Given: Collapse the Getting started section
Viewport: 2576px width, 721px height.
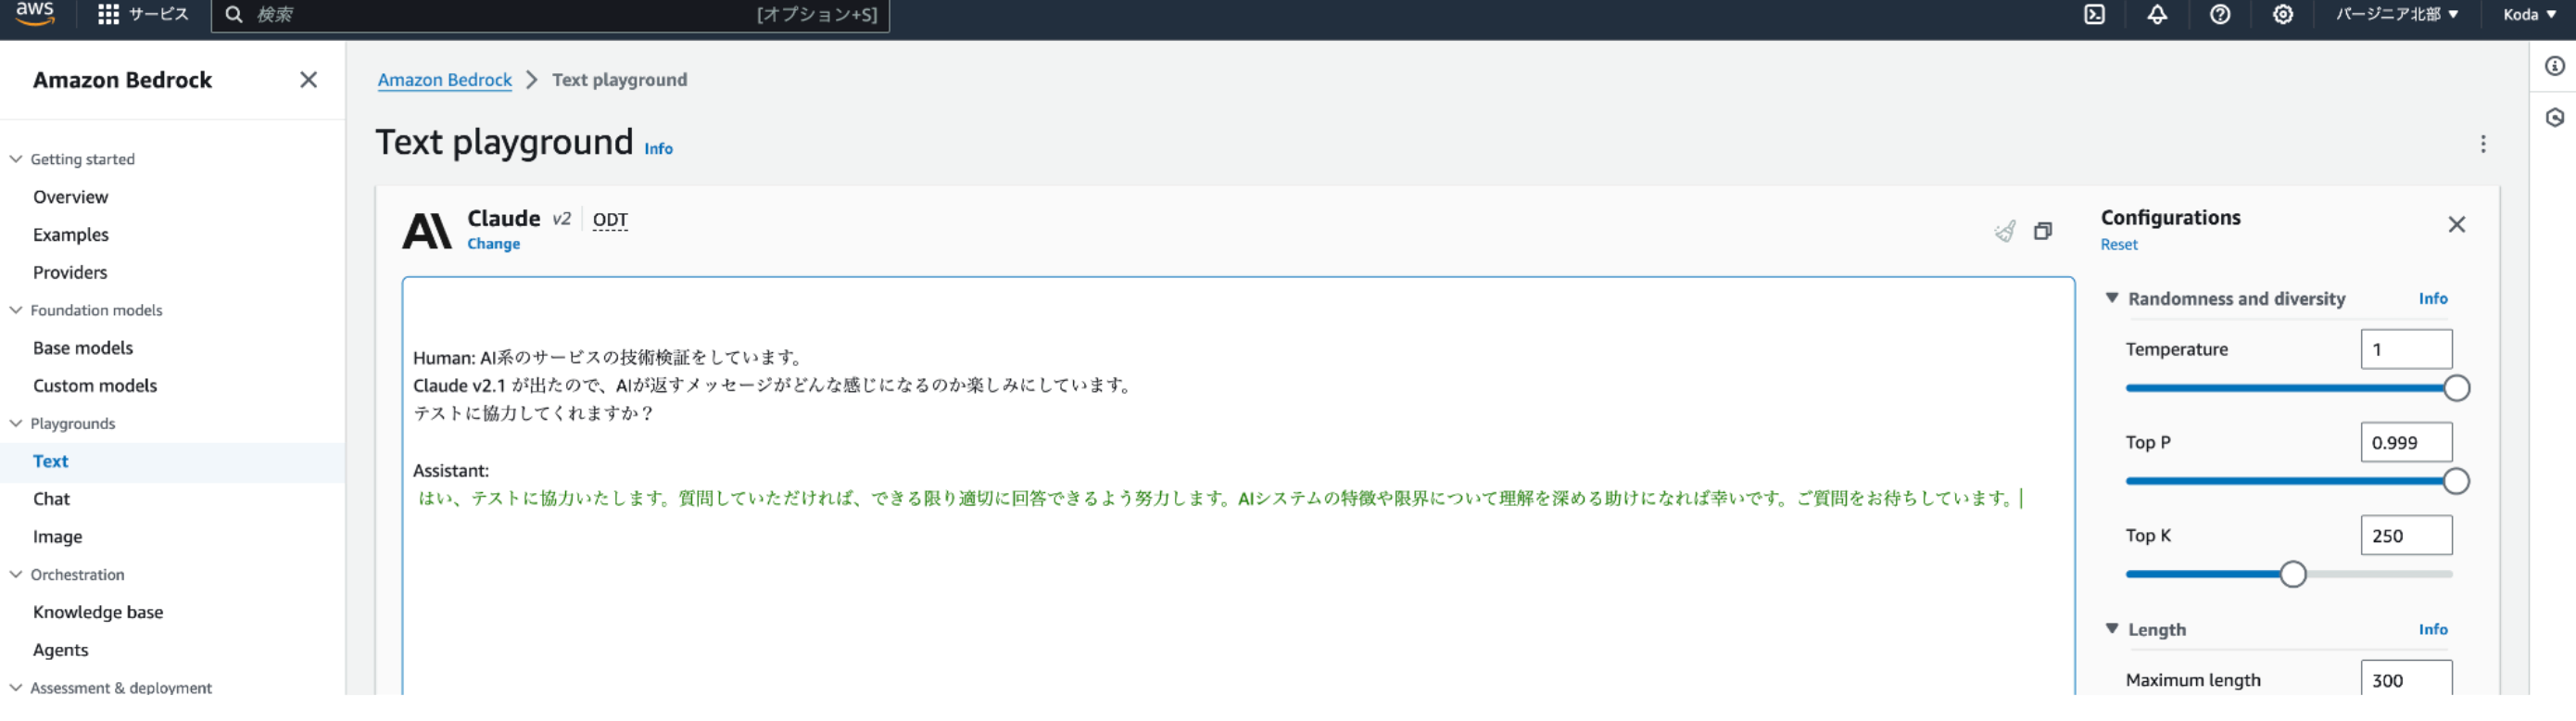Looking at the screenshot, I should point(16,159).
